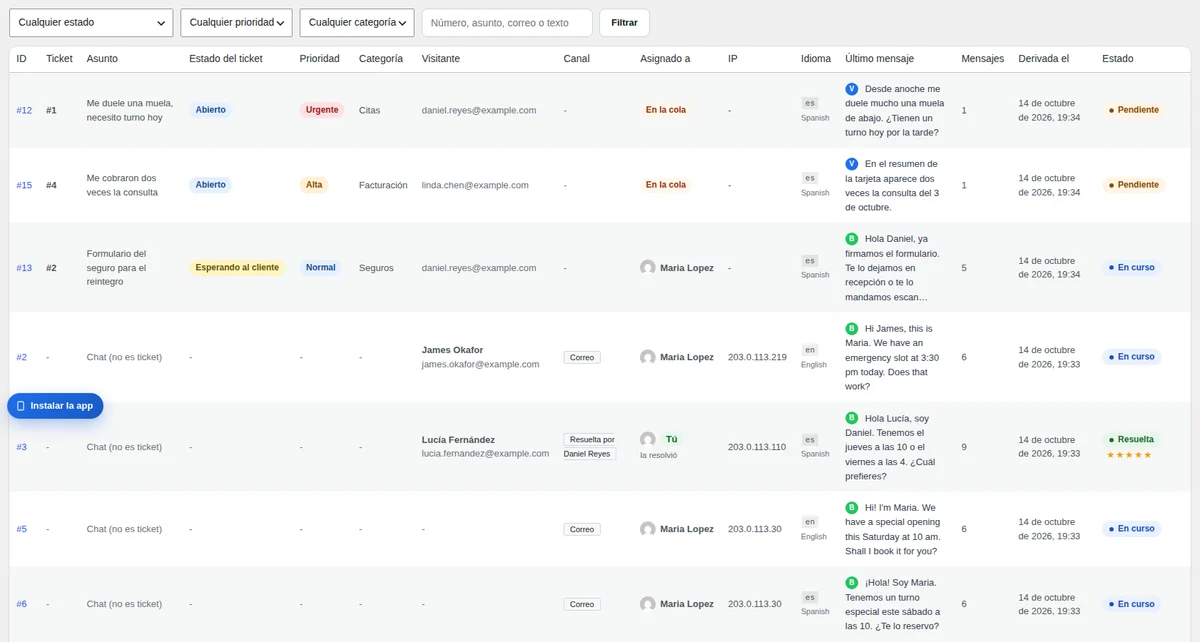Click the "Urgente" priority badge
This screenshot has height=642, width=1200.
(322, 110)
